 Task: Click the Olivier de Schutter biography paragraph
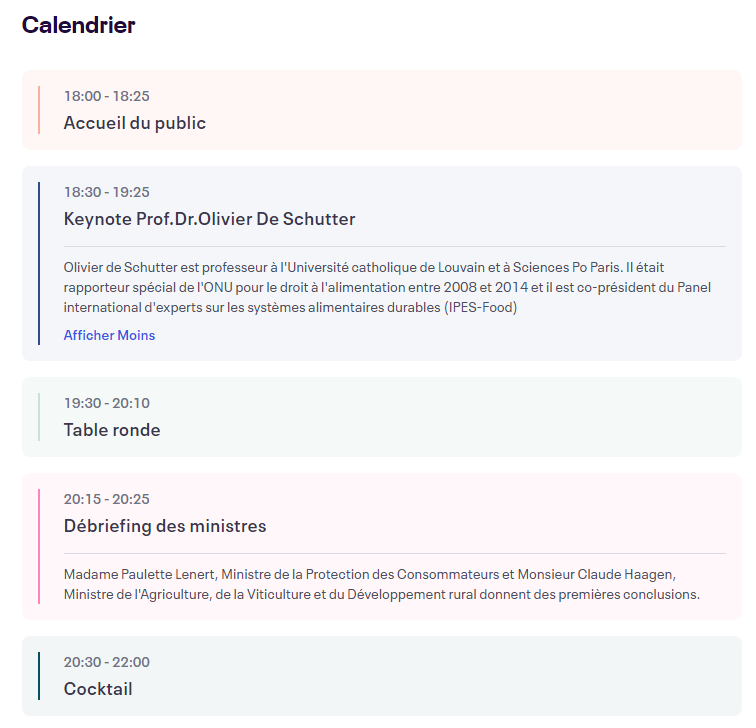coord(387,287)
